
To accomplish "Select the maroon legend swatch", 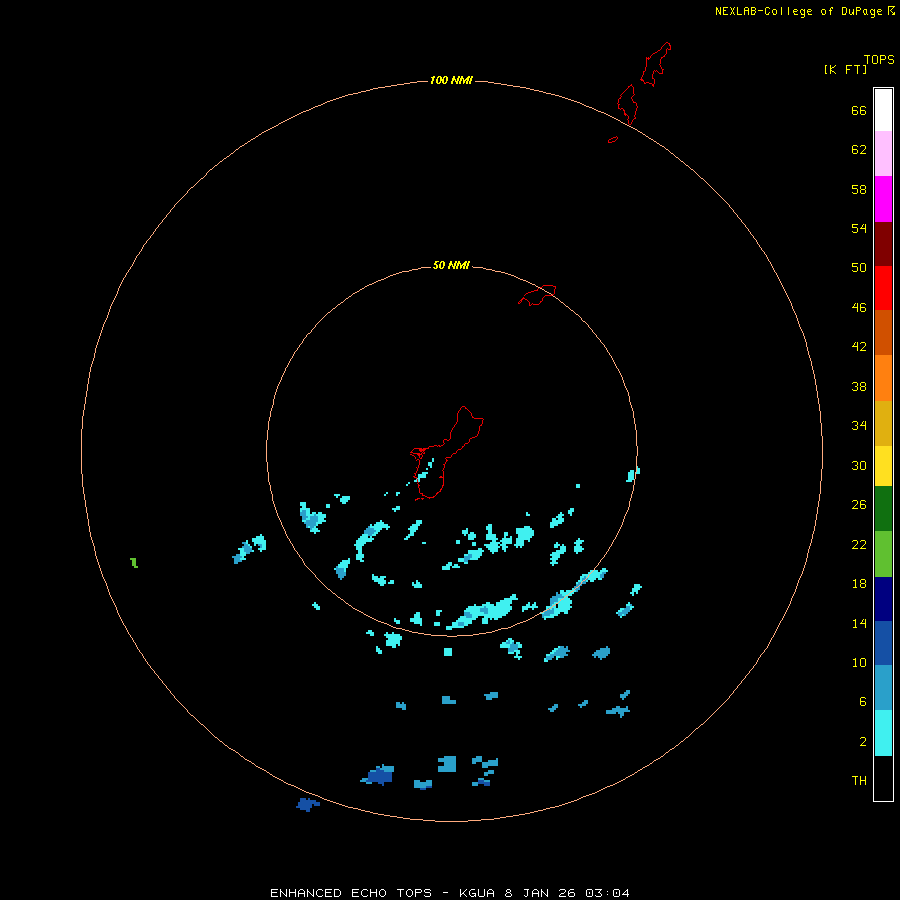I will [x=883, y=244].
